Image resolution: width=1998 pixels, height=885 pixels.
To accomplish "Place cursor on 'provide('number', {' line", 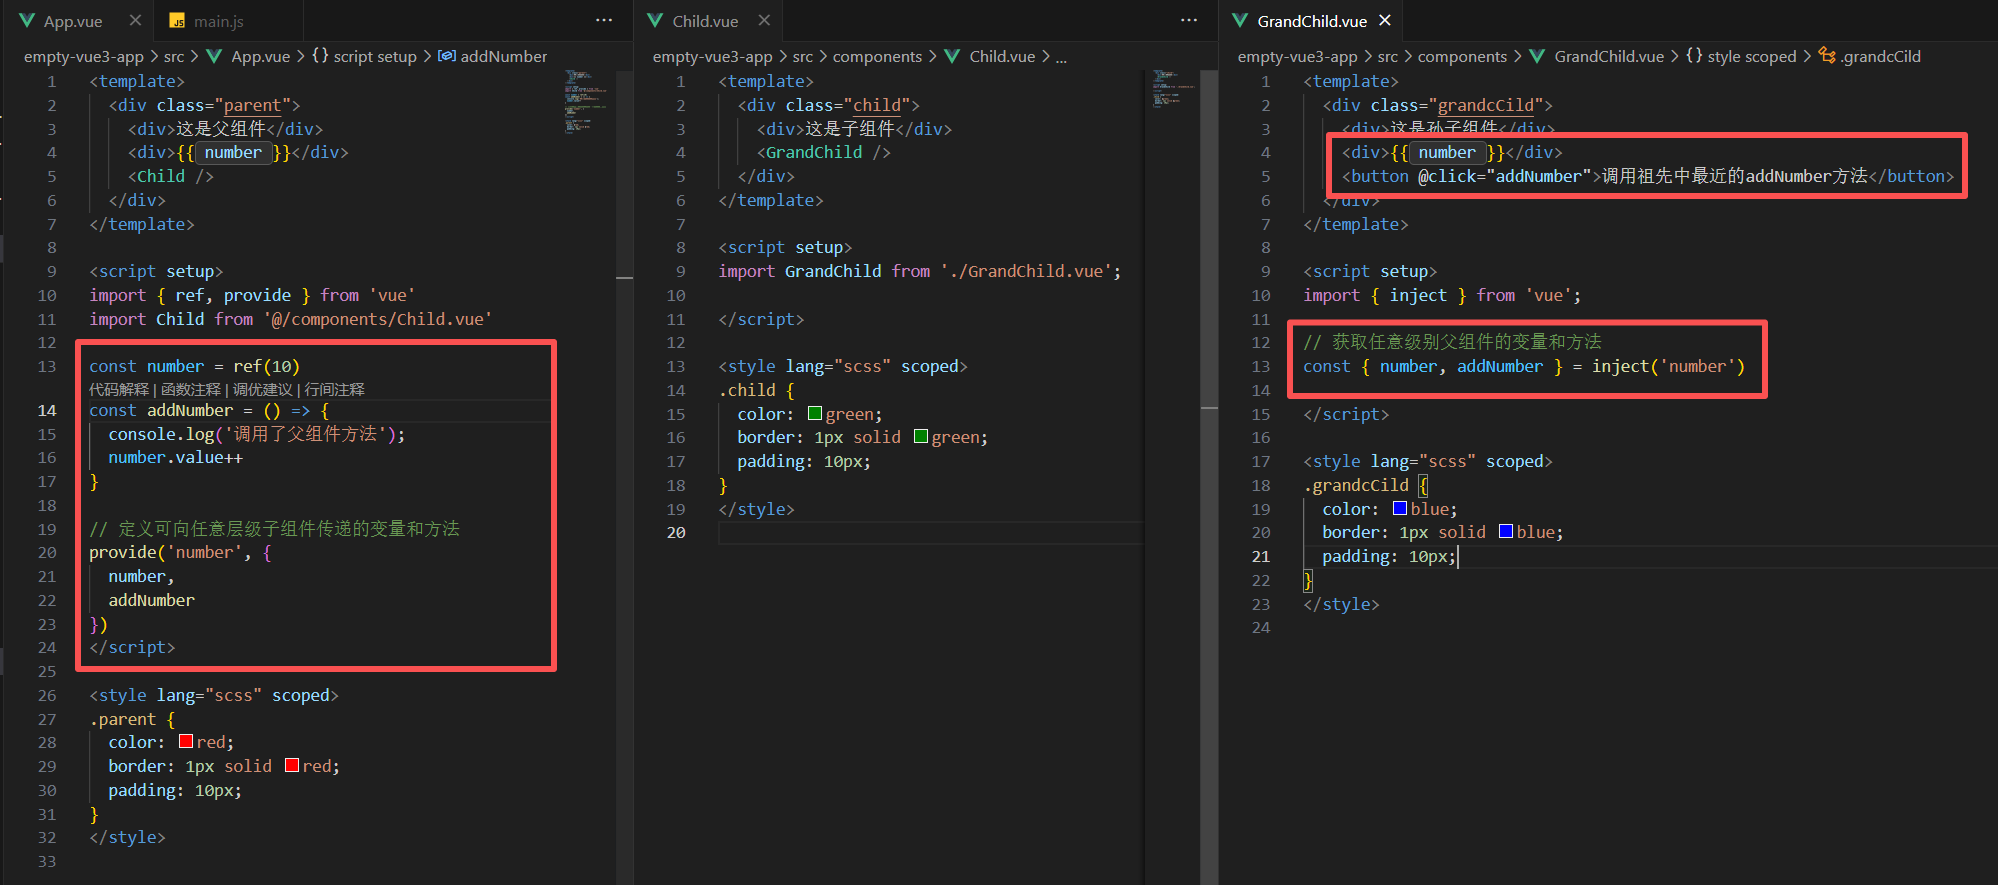I will [x=180, y=552].
